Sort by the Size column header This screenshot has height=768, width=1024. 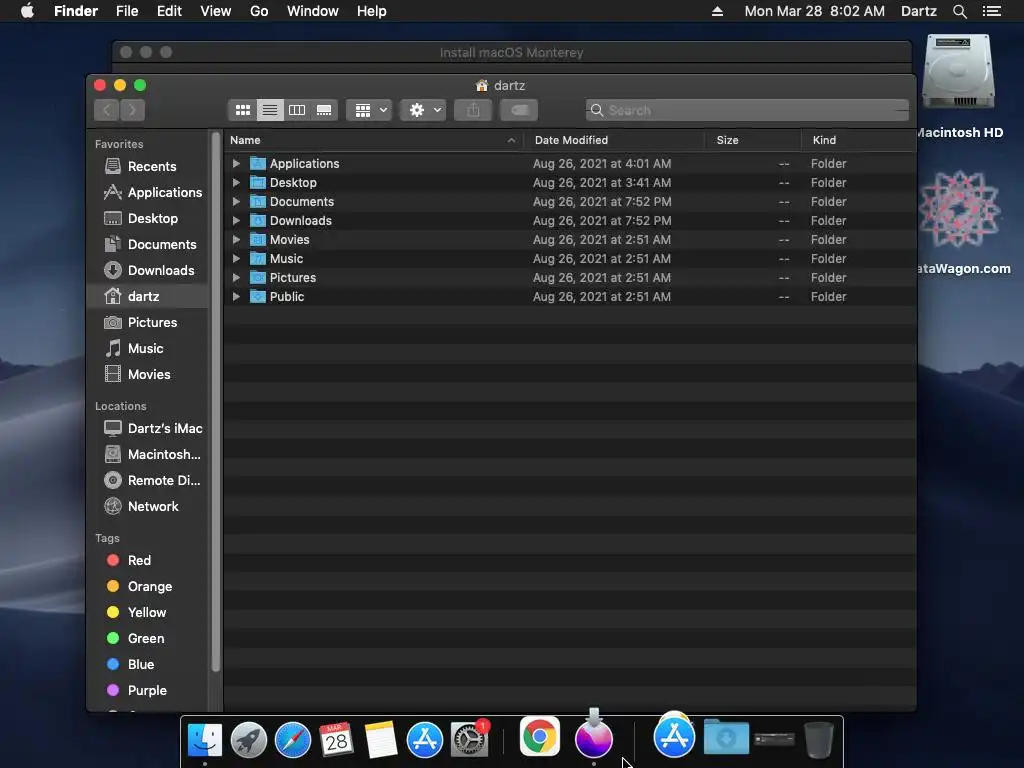[x=753, y=140]
